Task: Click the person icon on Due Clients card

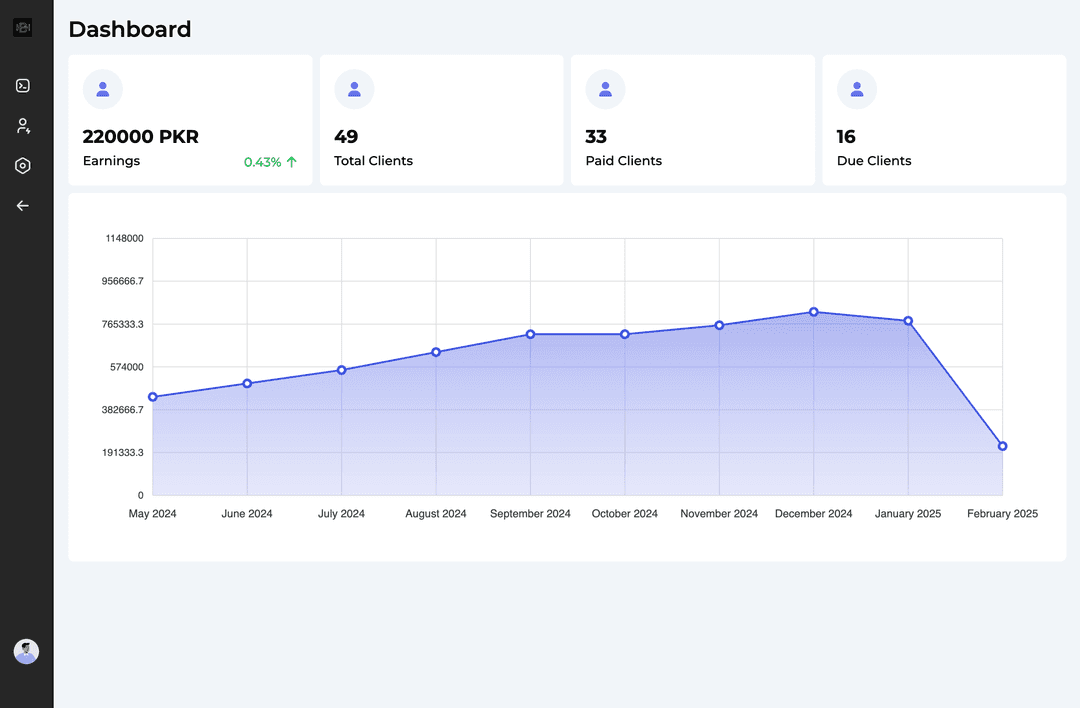Action: pyautogui.click(x=857, y=89)
